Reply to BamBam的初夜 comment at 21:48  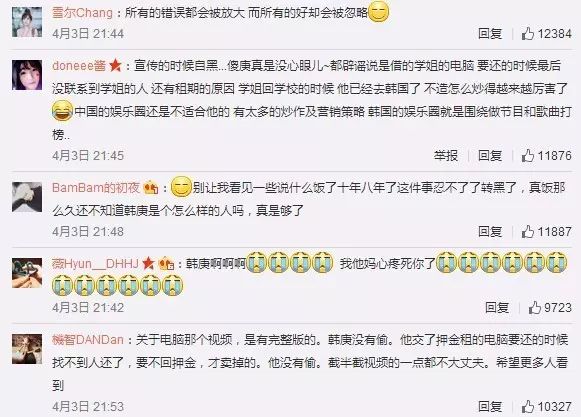click(x=490, y=232)
